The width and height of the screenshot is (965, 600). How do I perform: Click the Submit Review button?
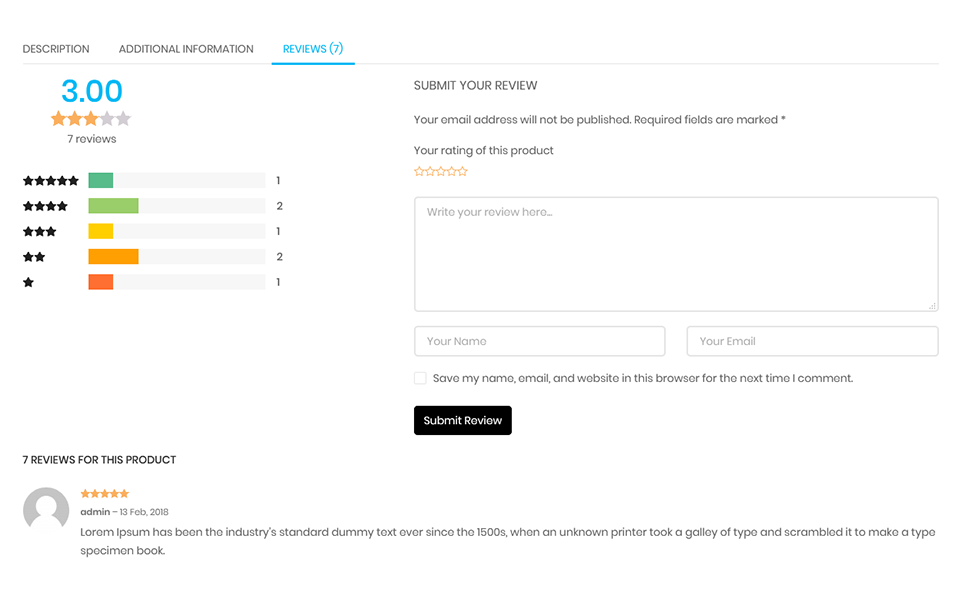coord(463,420)
